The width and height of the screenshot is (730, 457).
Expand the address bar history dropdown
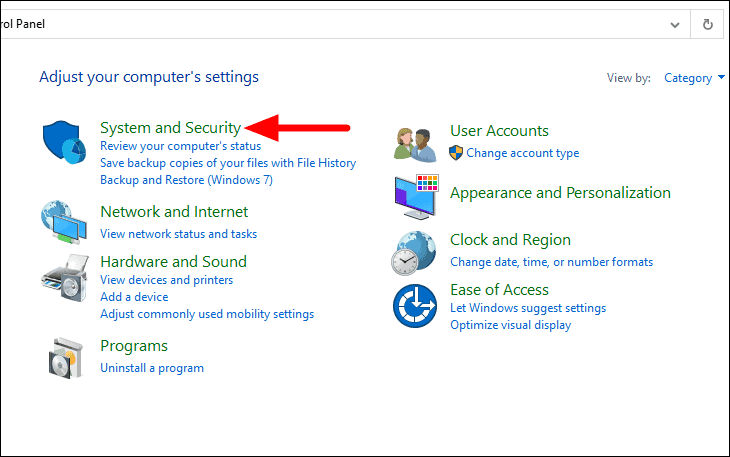click(675, 25)
